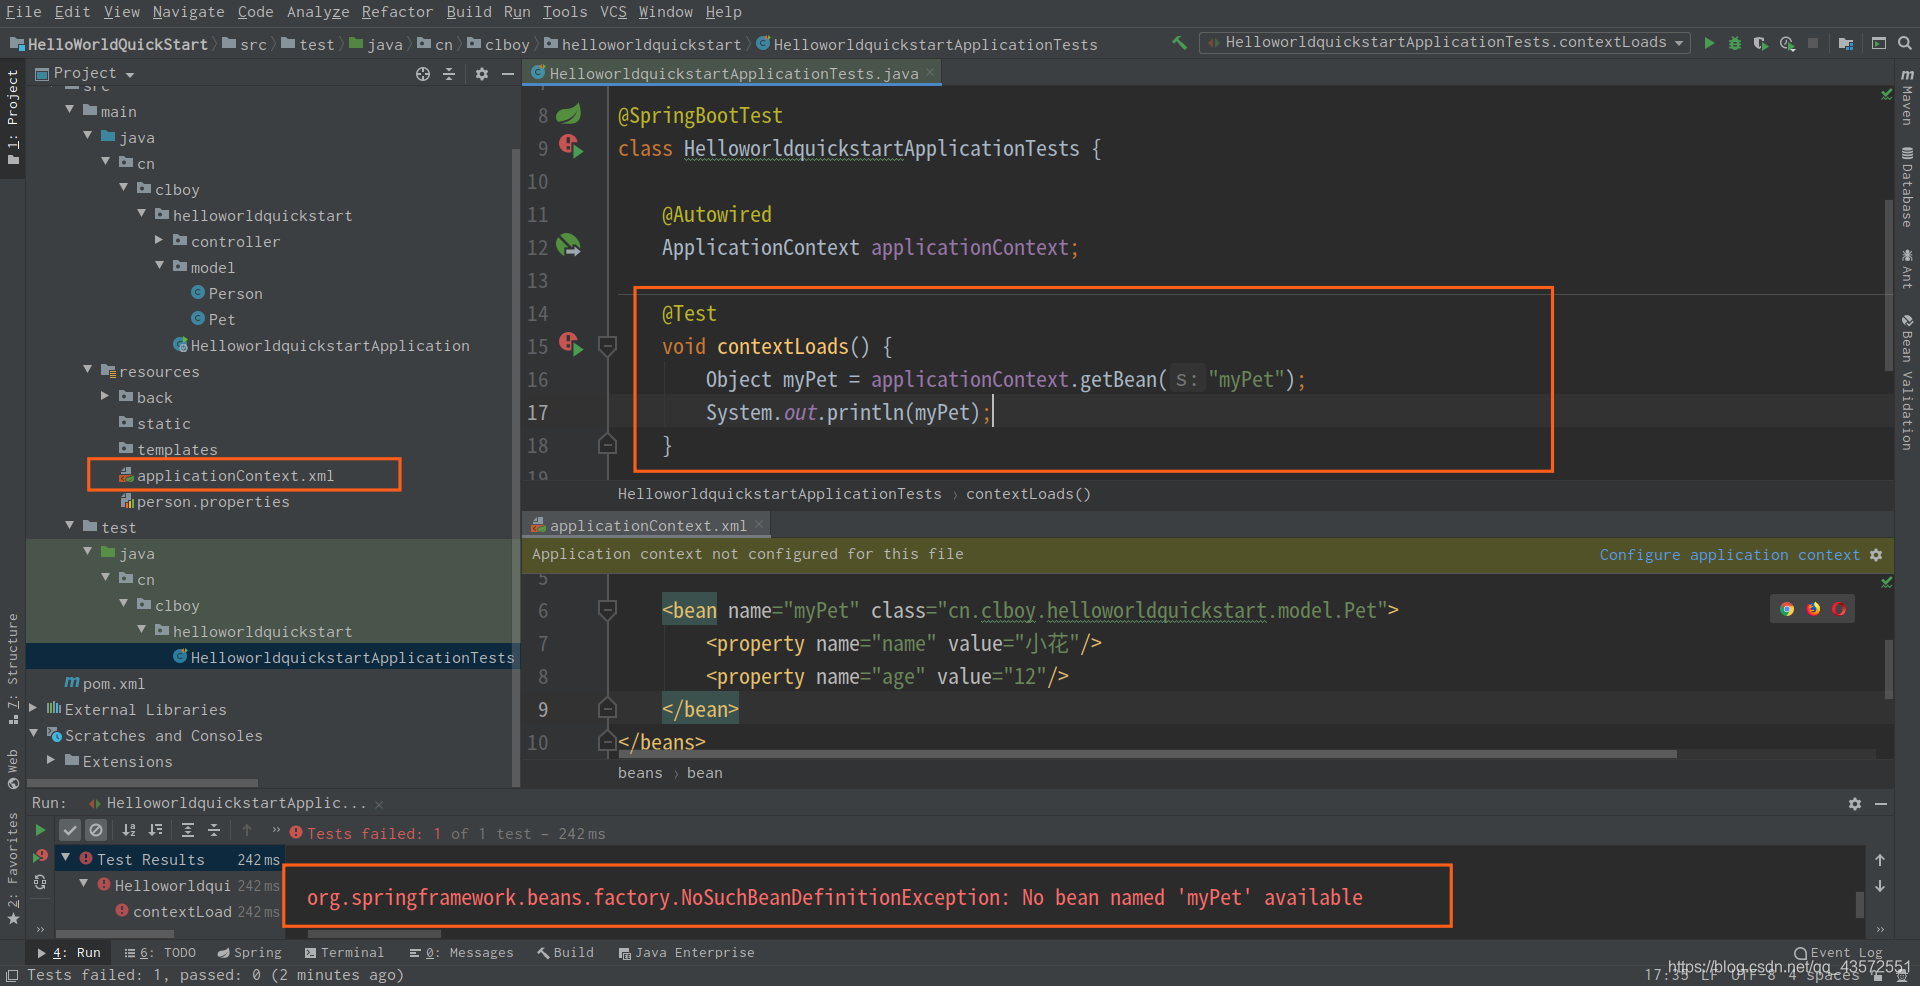Run the contextLoads configuration with the green play icon
Image resolution: width=1920 pixels, height=986 pixels.
(x=1710, y=43)
